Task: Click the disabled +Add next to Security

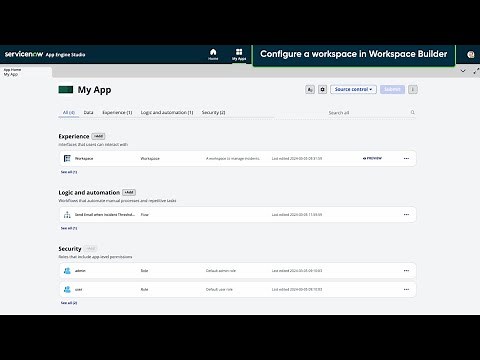Action: (90, 249)
